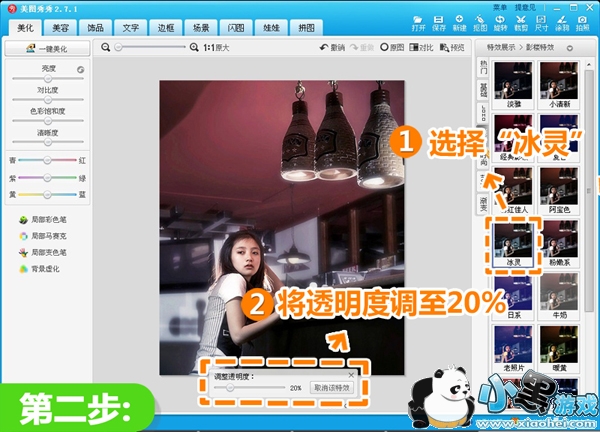The height and width of the screenshot is (432, 600).
Task: Expand the 特效展示 effects panel dropdown arrow
Action: pyautogui.click(x=568, y=47)
